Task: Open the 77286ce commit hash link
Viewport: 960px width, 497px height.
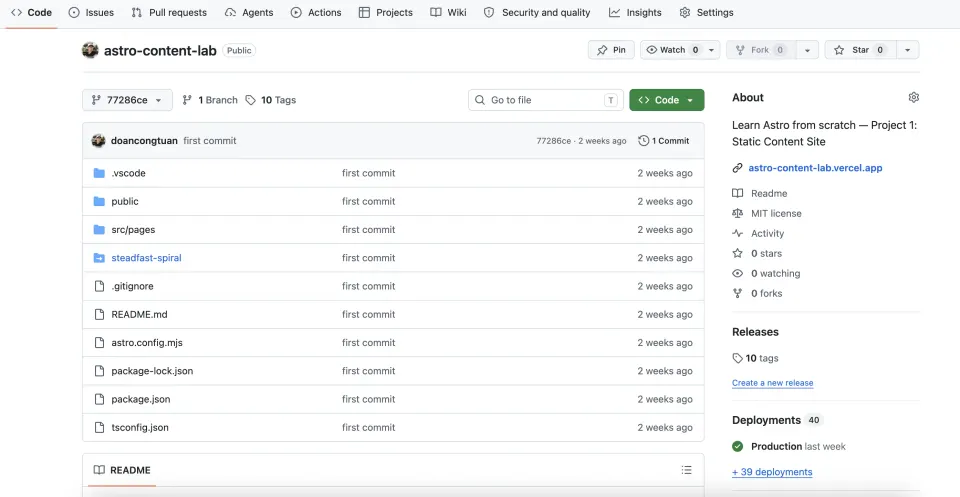Action: [x=553, y=141]
